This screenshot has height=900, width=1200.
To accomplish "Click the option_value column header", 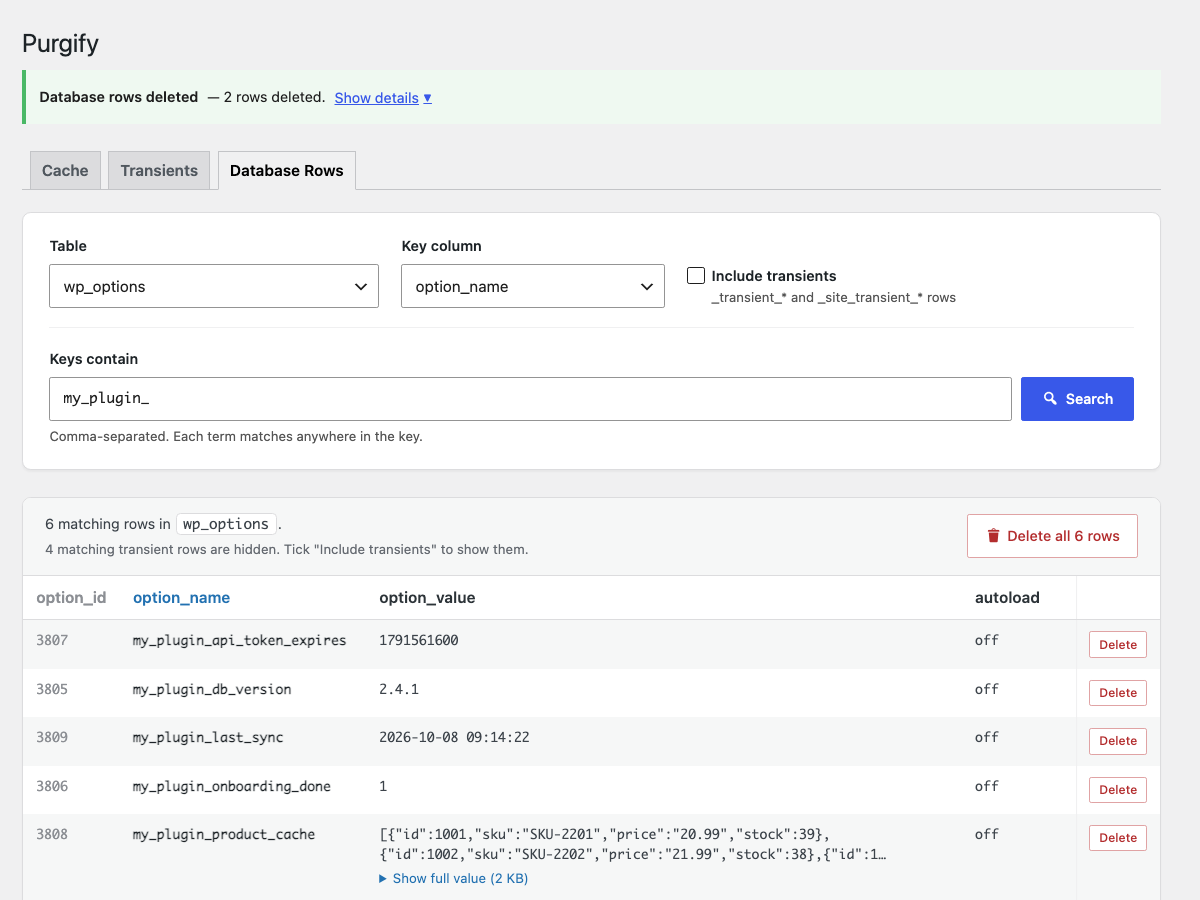I will 427,597.
